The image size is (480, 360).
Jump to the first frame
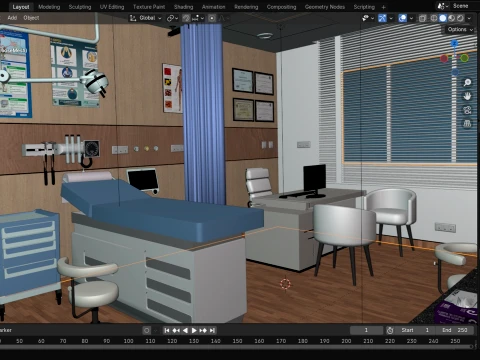(167, 330)
